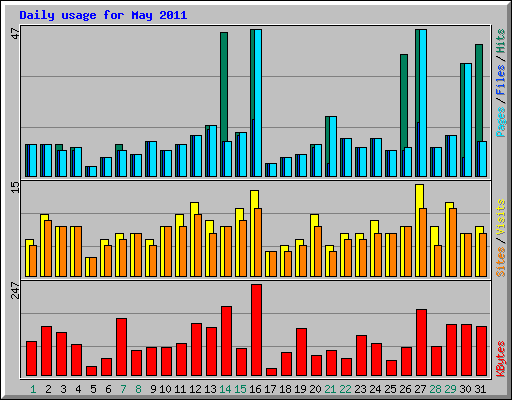512x400 pixels.
Task: Click day label '26' on the x-axis
Action: 405,389
